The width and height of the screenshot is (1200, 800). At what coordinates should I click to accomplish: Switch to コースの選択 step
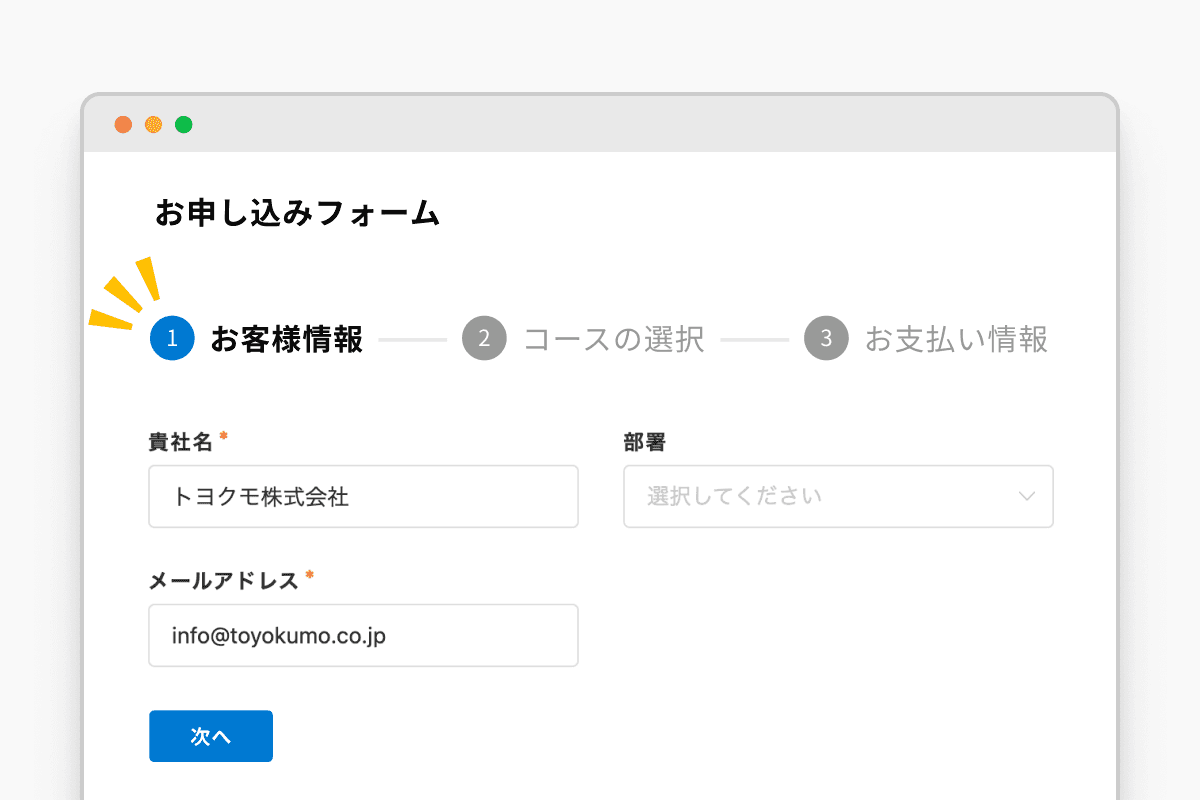(614, 339)
